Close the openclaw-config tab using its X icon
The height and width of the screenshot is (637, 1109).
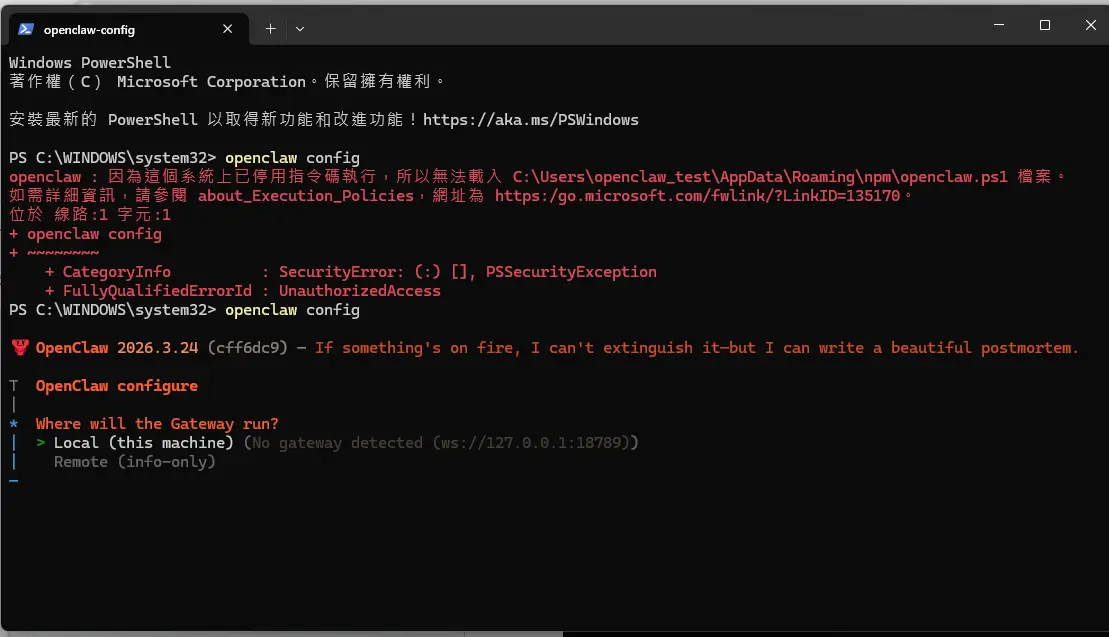tap(227, 29)
